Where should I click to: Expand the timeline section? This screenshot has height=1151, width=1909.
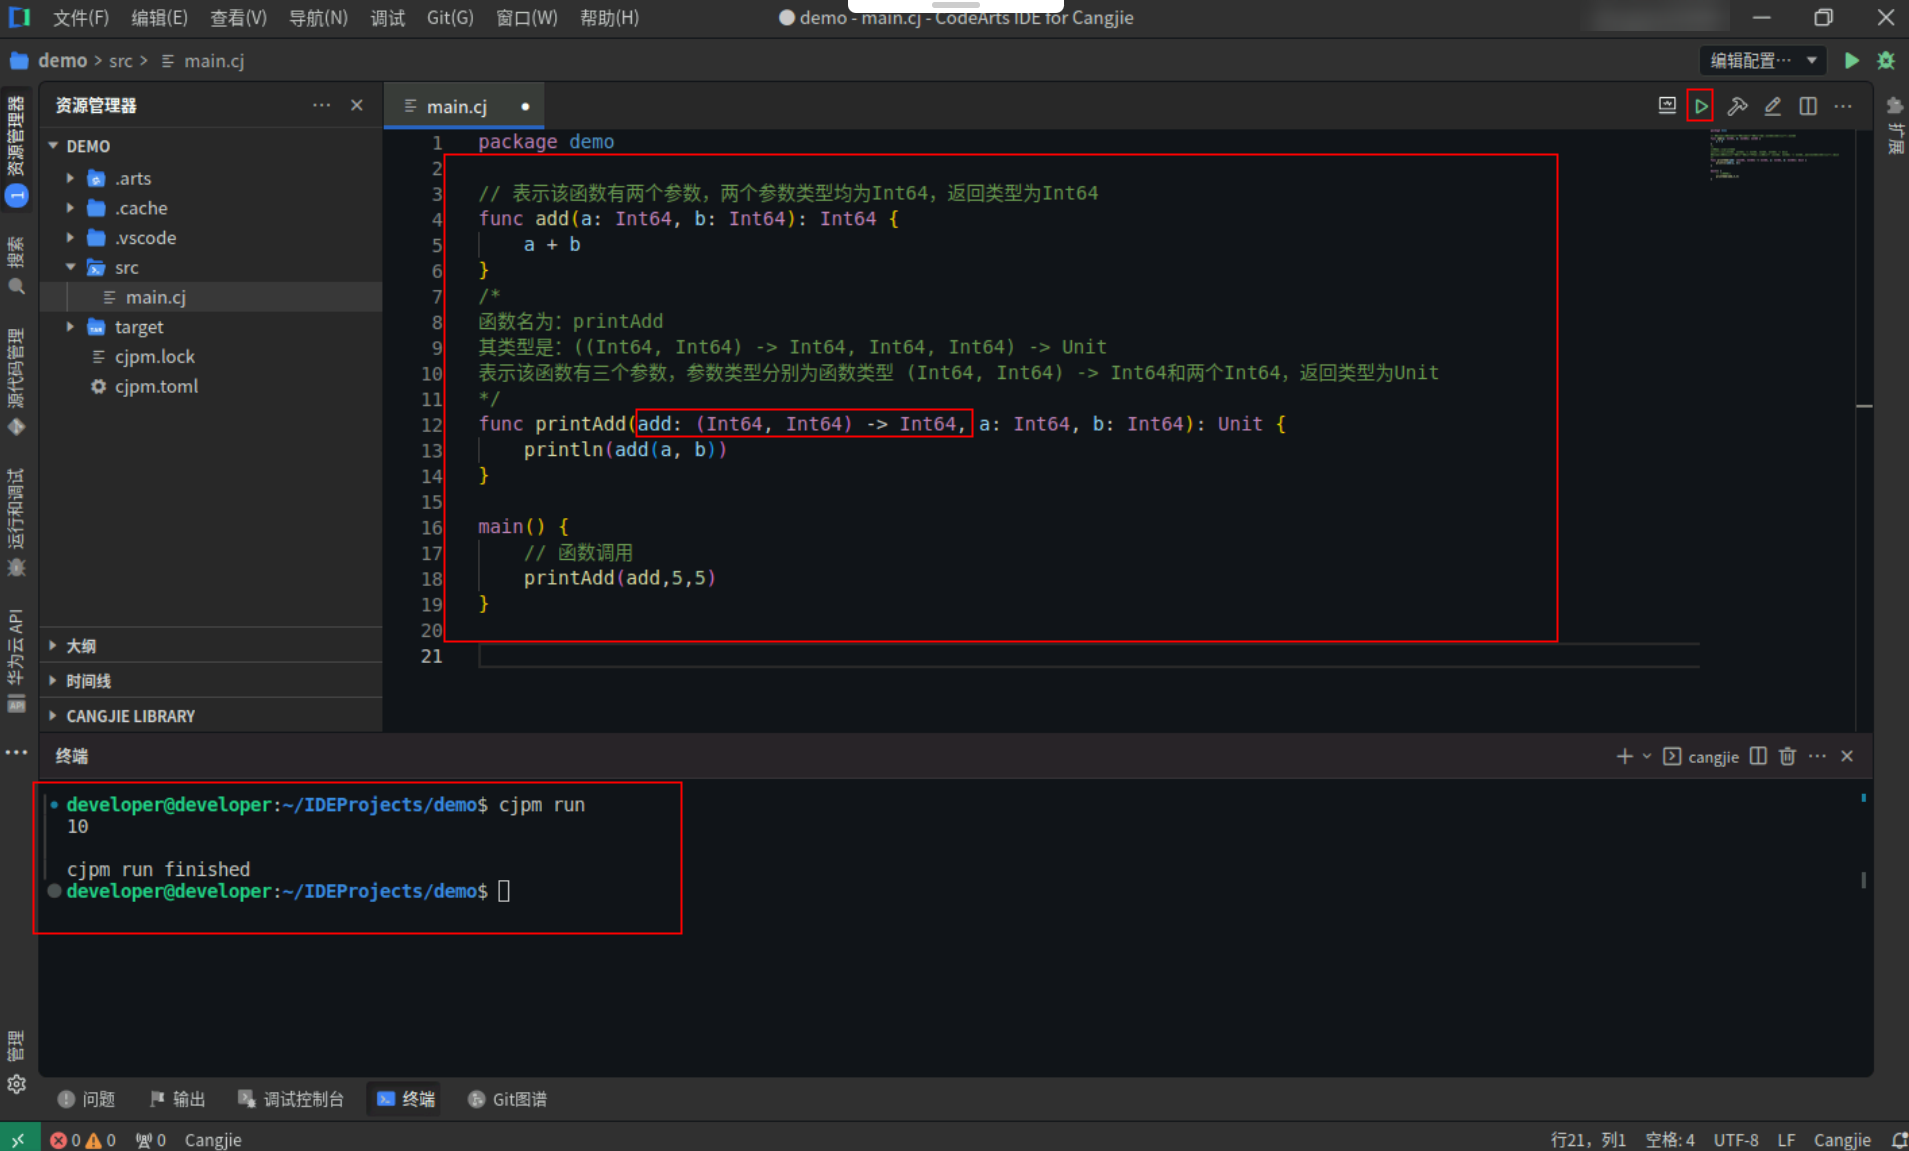pos(211,681)
